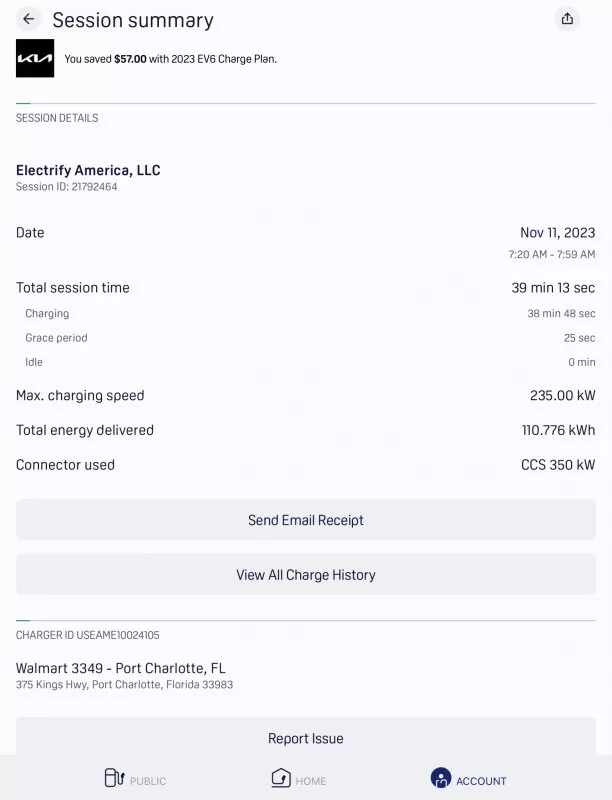612x800 pixels.
Task: Tap the Session summary title
Action: [x=133, y=20]
